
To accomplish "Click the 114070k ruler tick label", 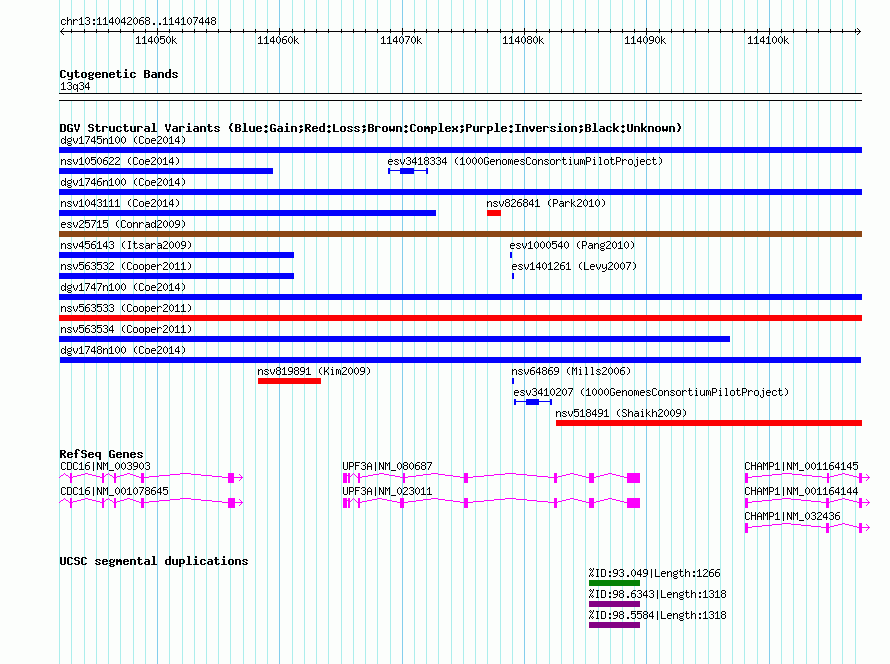I will click(x=401, y=40).
